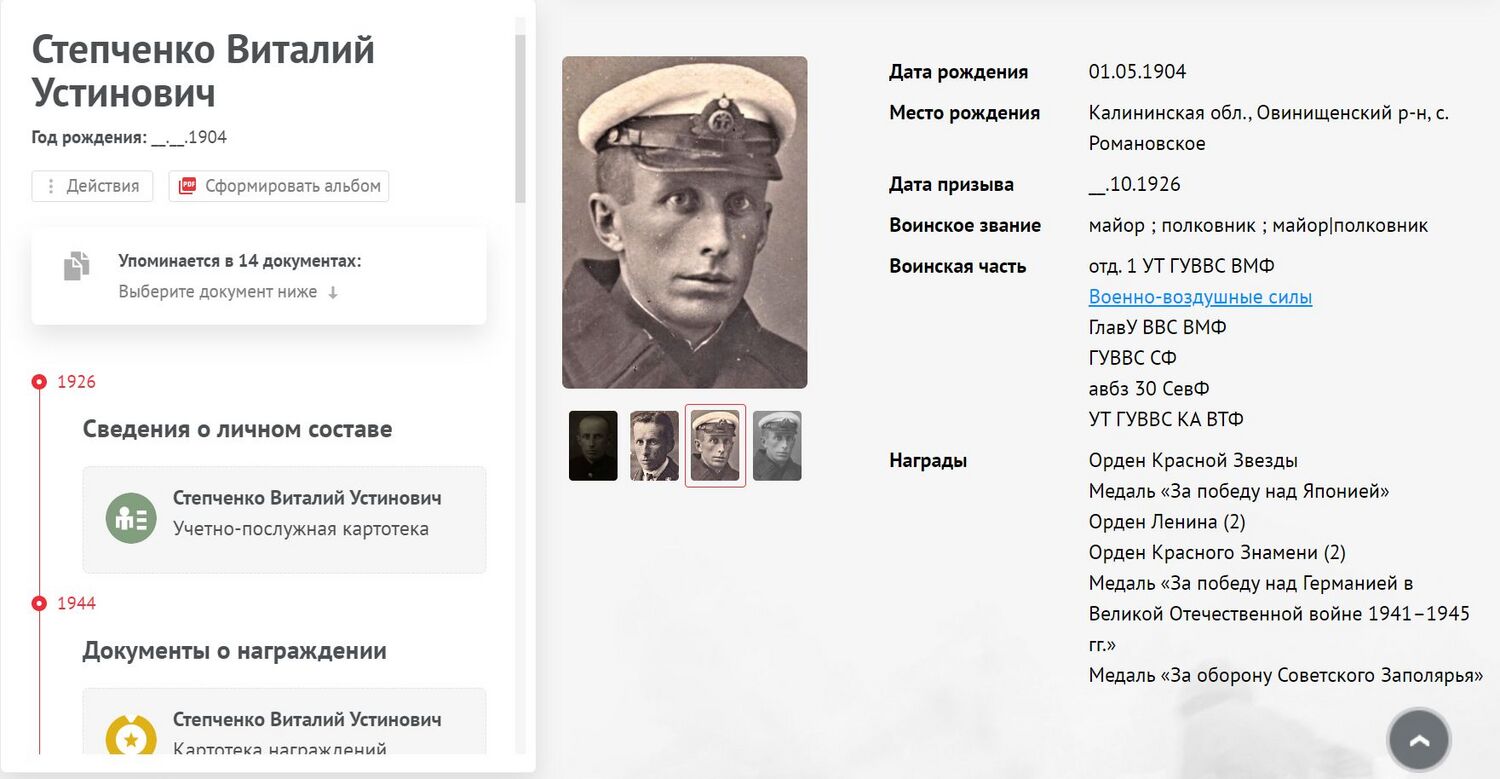1500x779 pixels.
Task: Click the yellow Картотека награждений medal icon
Action: pyautogui.click(x=131, y=738)
